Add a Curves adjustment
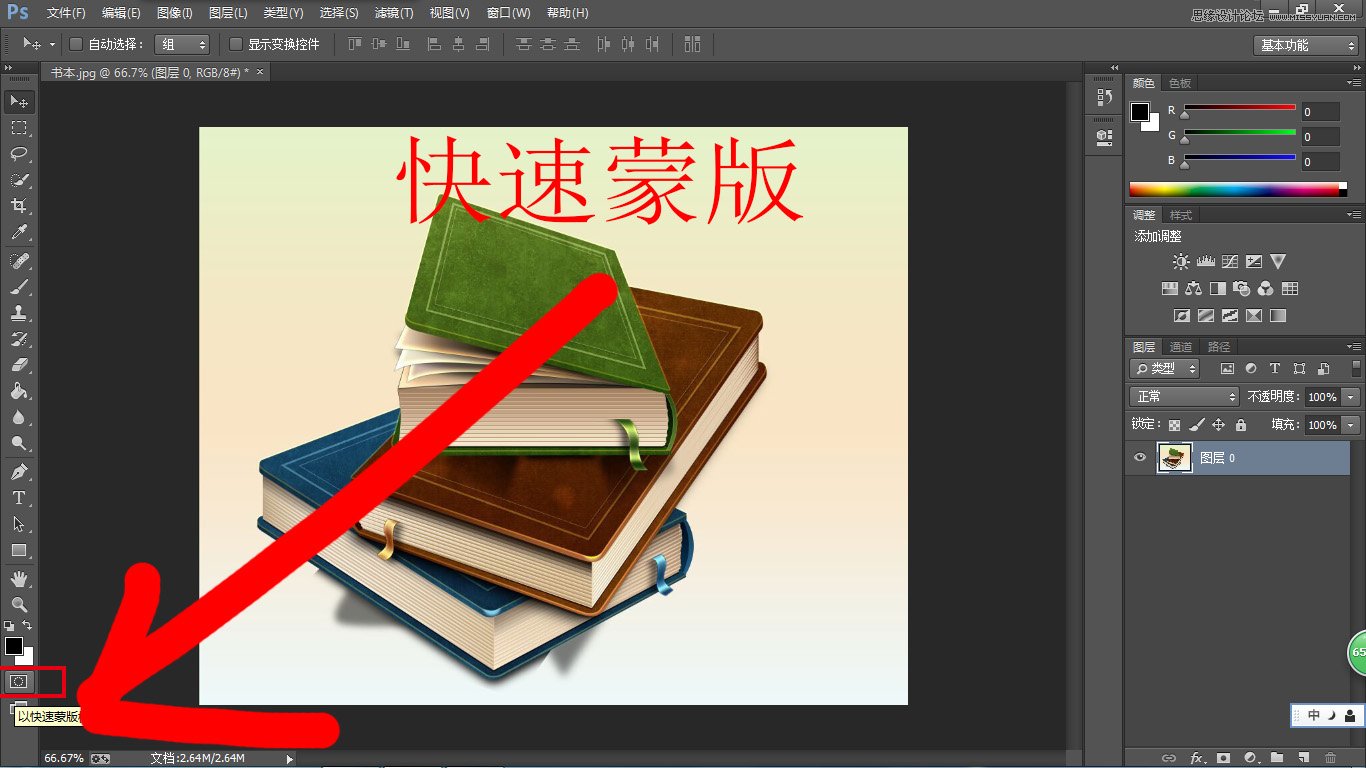Screen dimensions: 1366x768 point(1229,262)
